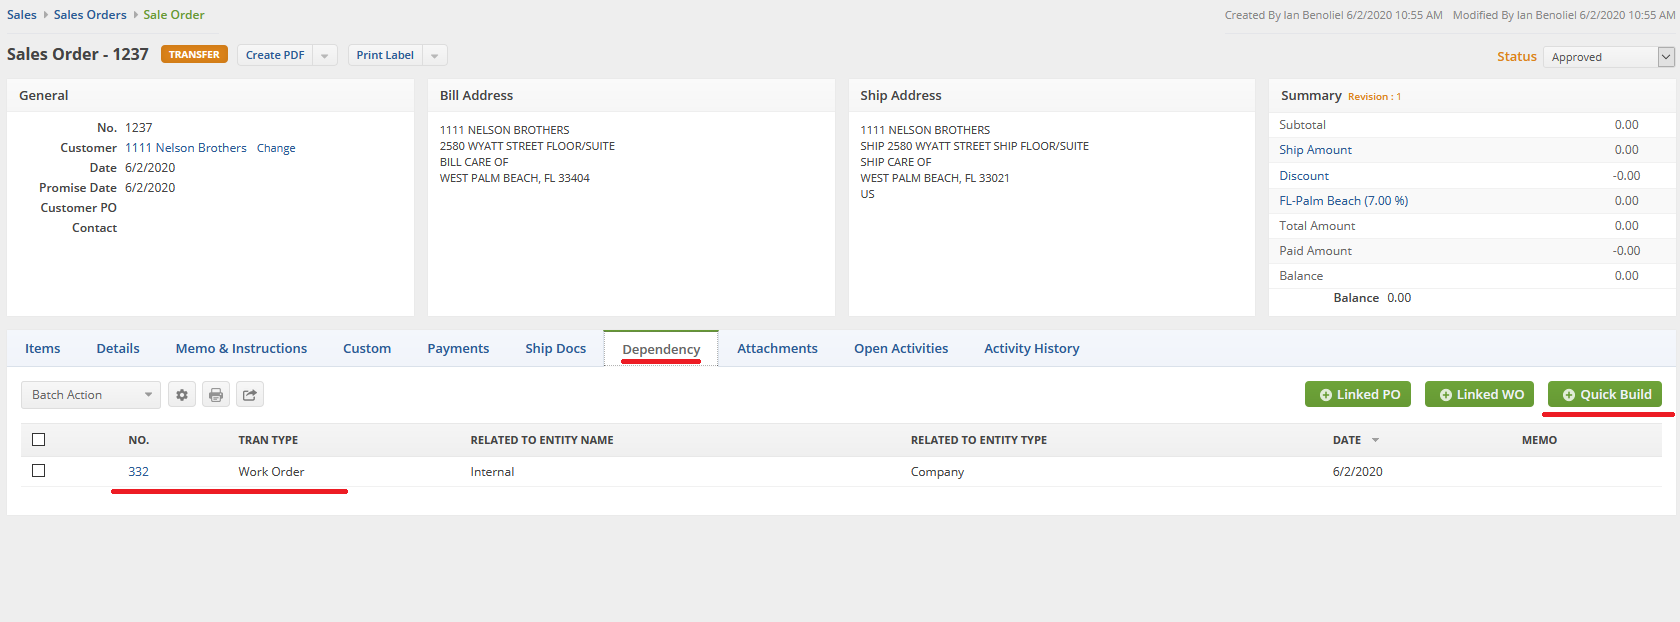Open the Sales Orders breadcrumb link
Viewport: 1680px width, 622px height.
90,15
